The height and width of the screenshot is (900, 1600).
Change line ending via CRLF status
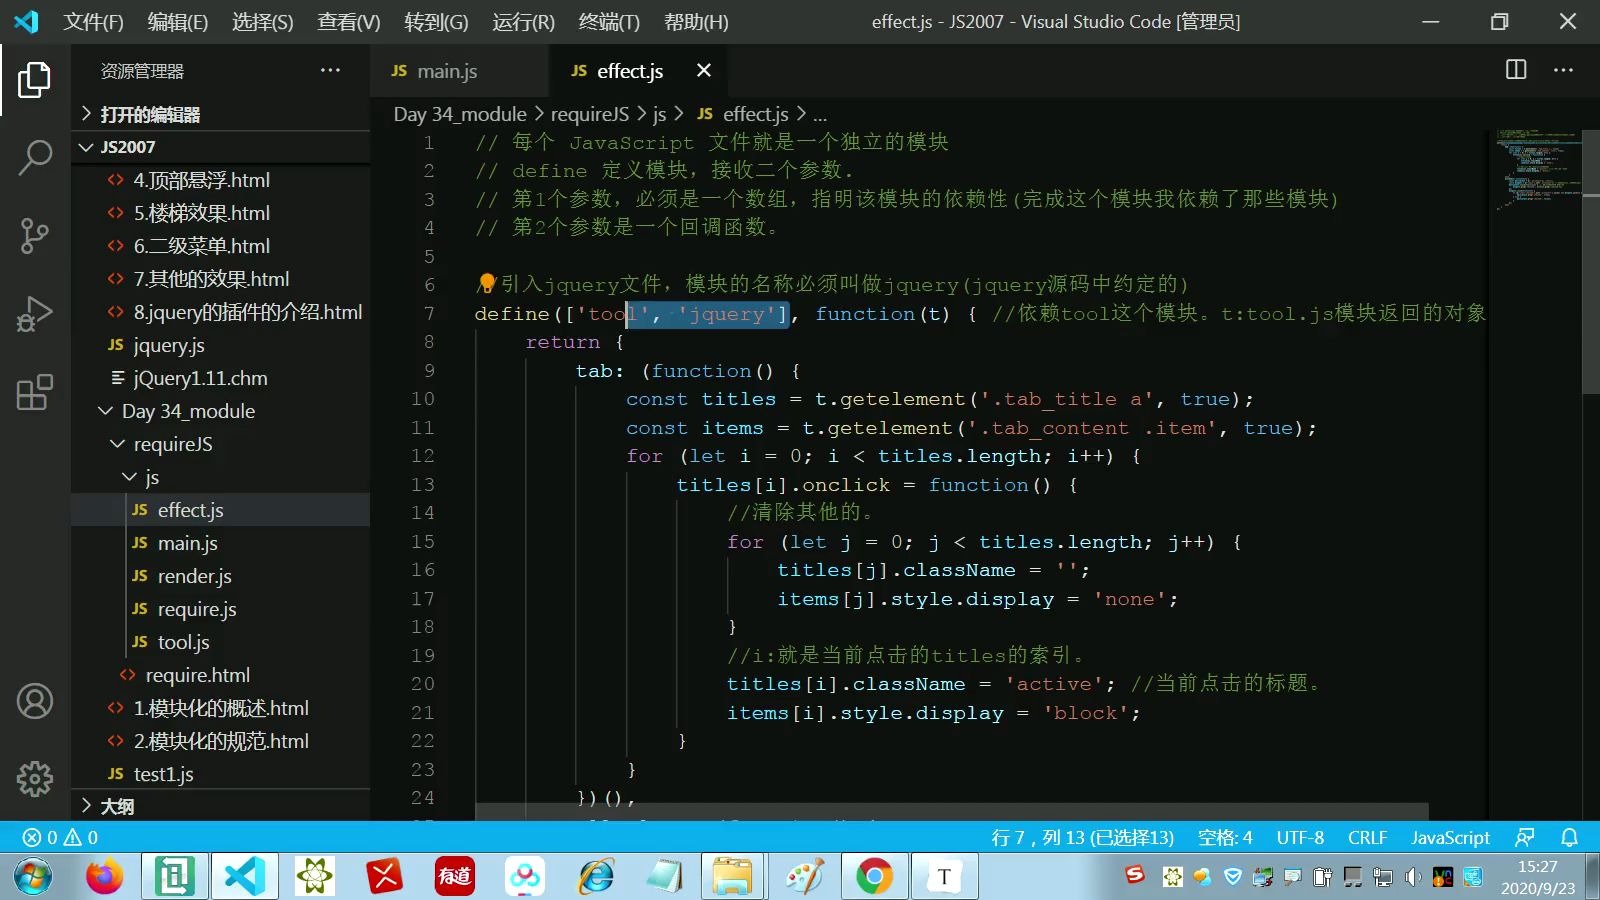(1367, 837)
